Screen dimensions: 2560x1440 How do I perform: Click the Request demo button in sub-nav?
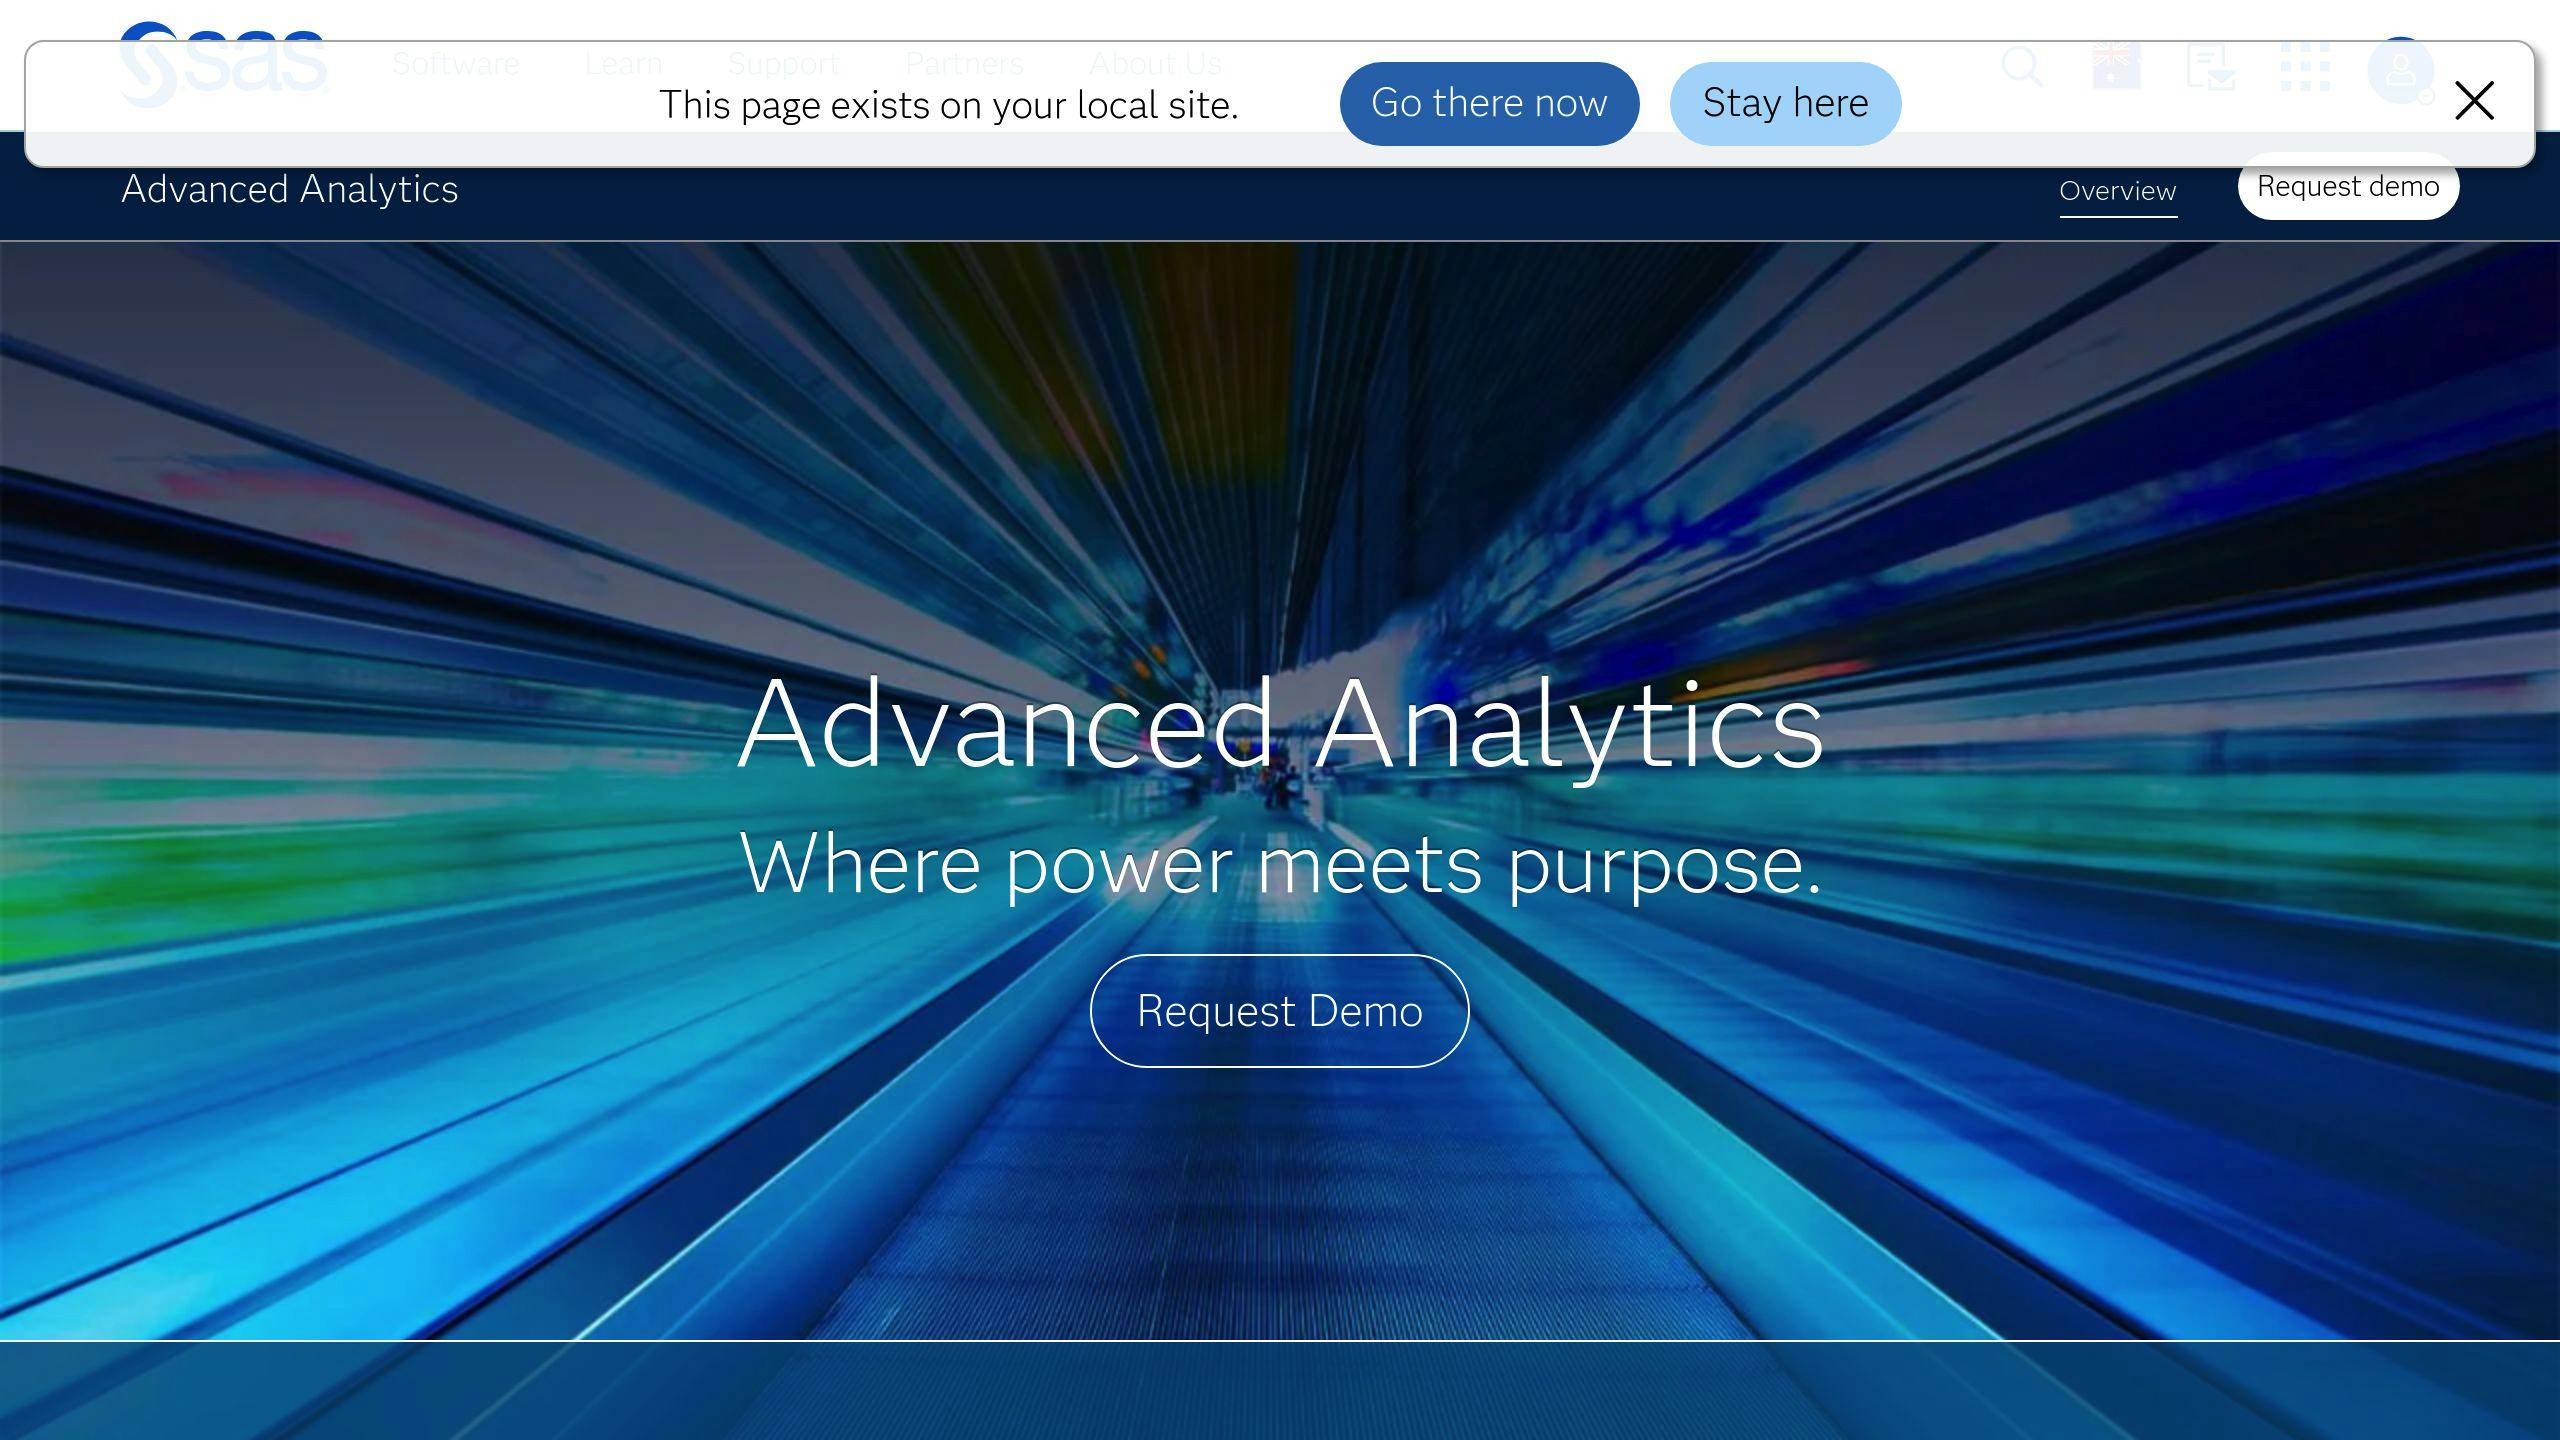click(x=2349, y=186)
